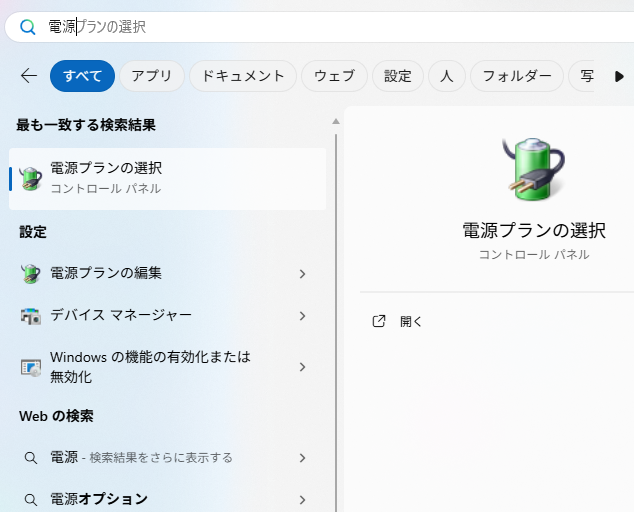Switch to the 人 filter tab
This screenshot has height=512, width=634.
click(447, 76)
